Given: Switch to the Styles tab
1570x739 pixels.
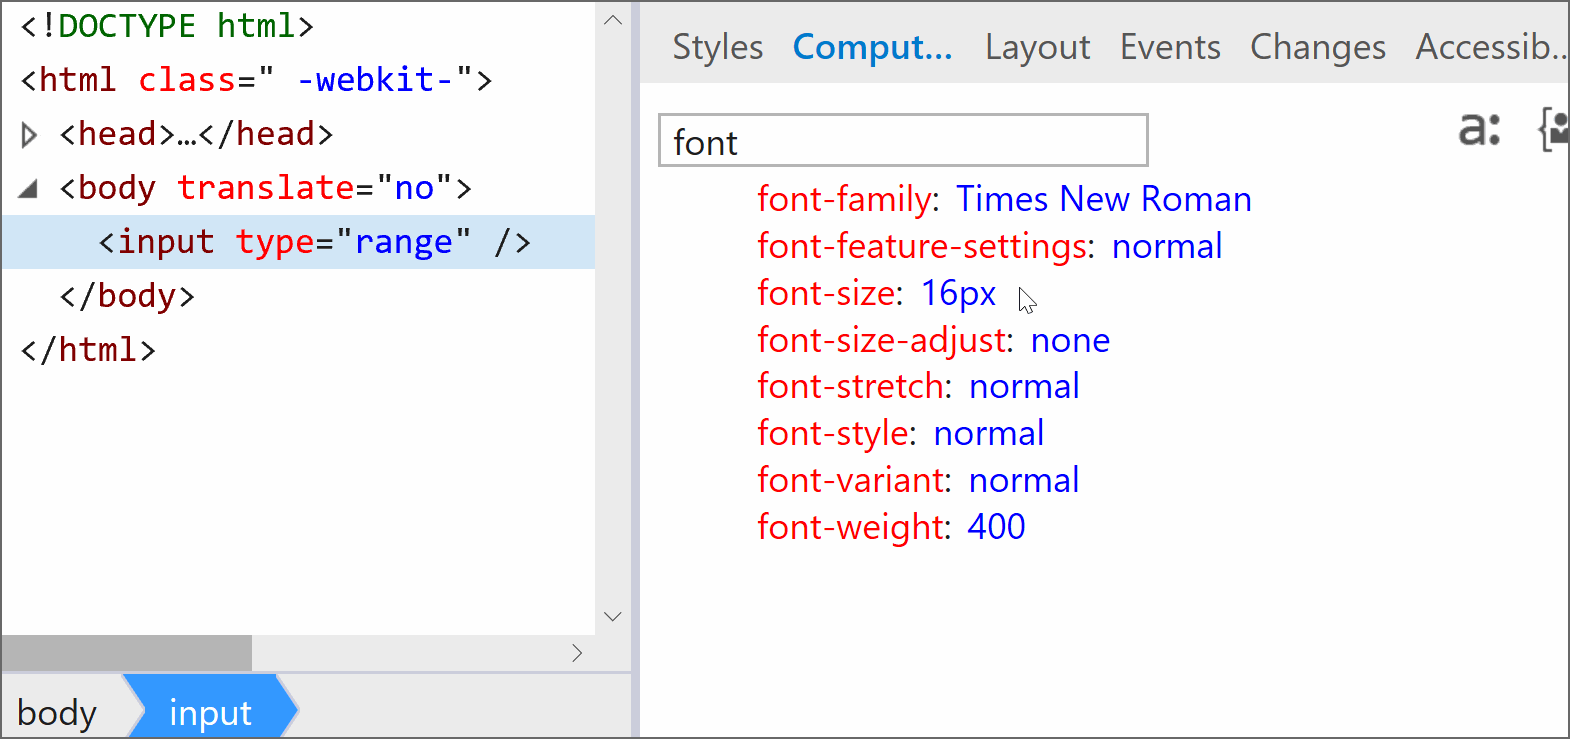Looking at the screenshot, I should [717, 47].
